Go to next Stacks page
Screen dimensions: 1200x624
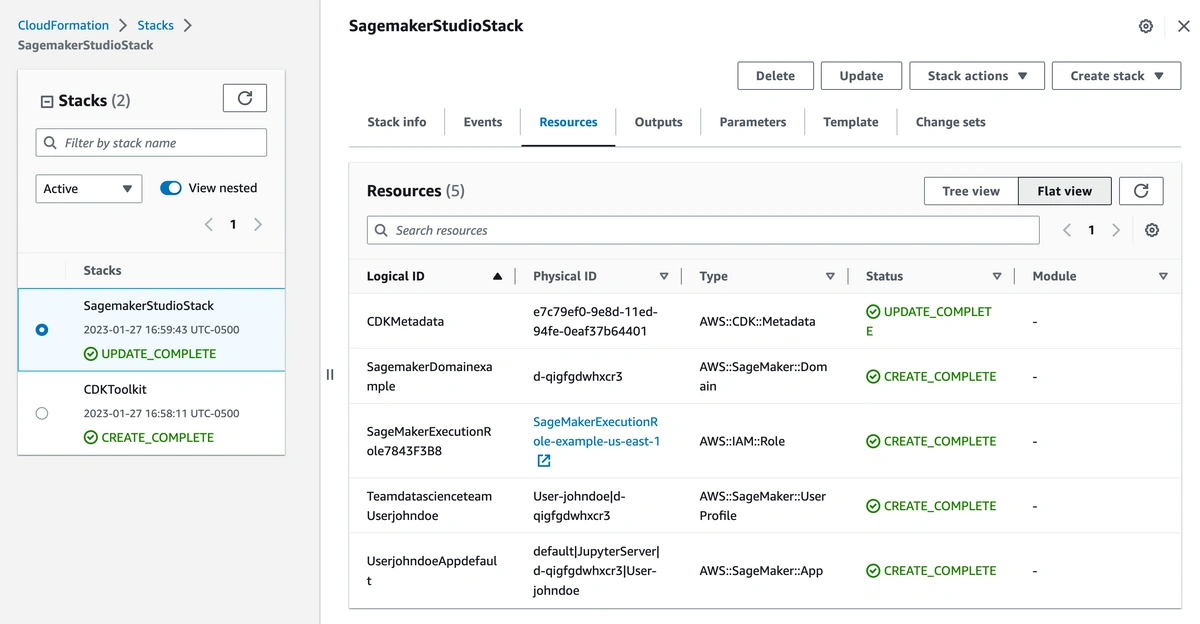(x=258, y=224)
